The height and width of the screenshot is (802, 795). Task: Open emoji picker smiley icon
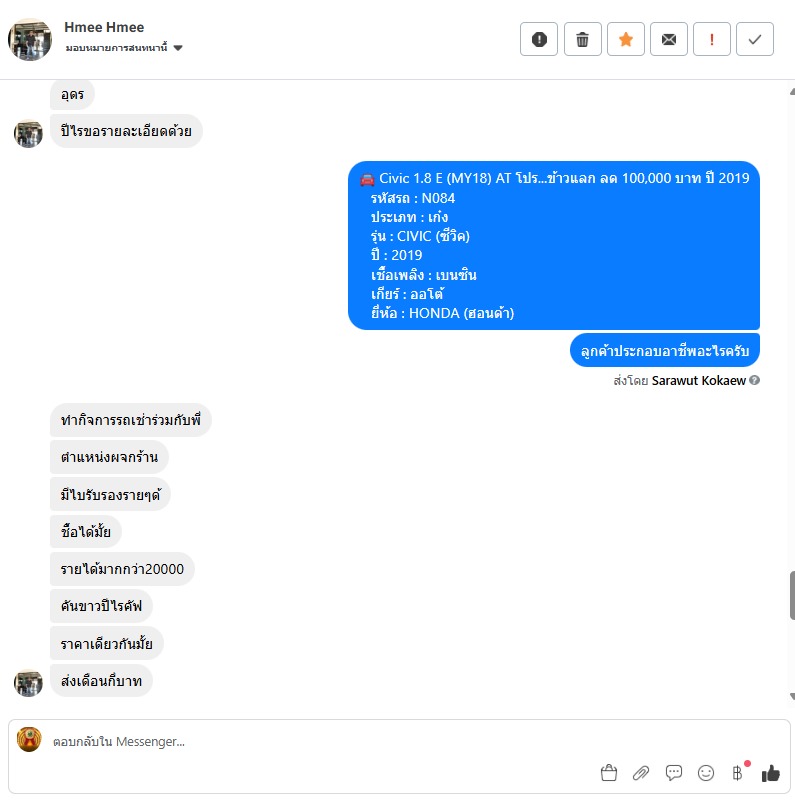point(705,772)
